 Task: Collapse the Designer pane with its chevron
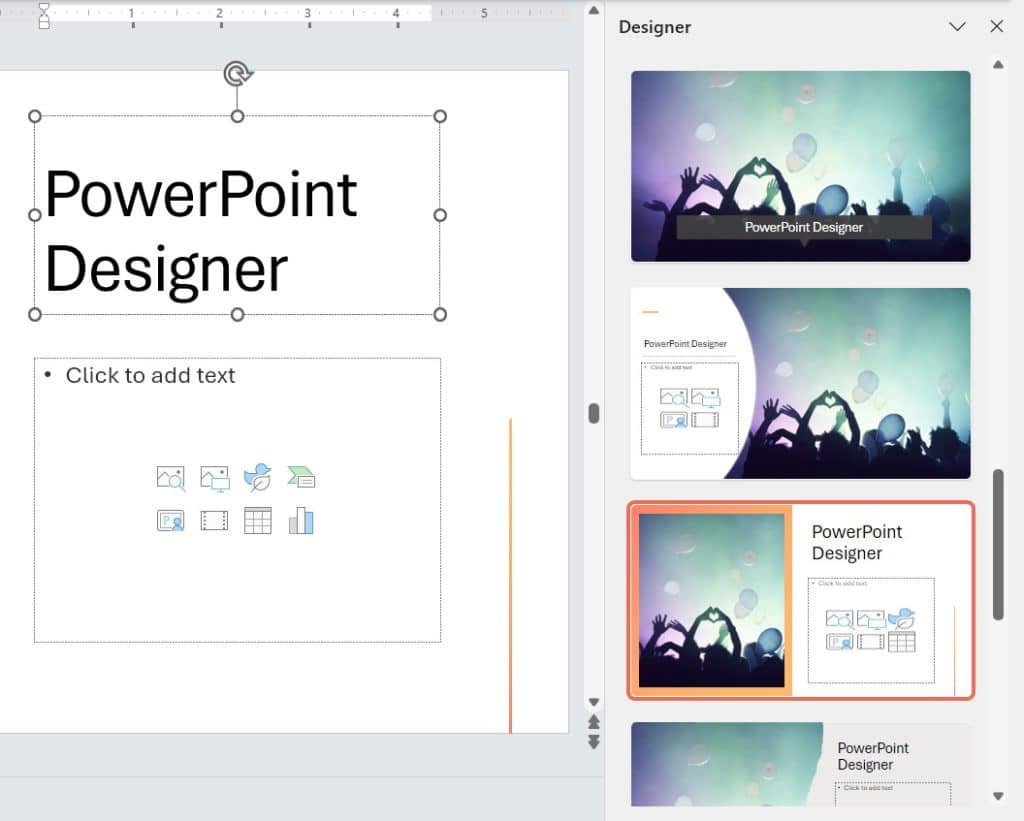tap(957, 27)
